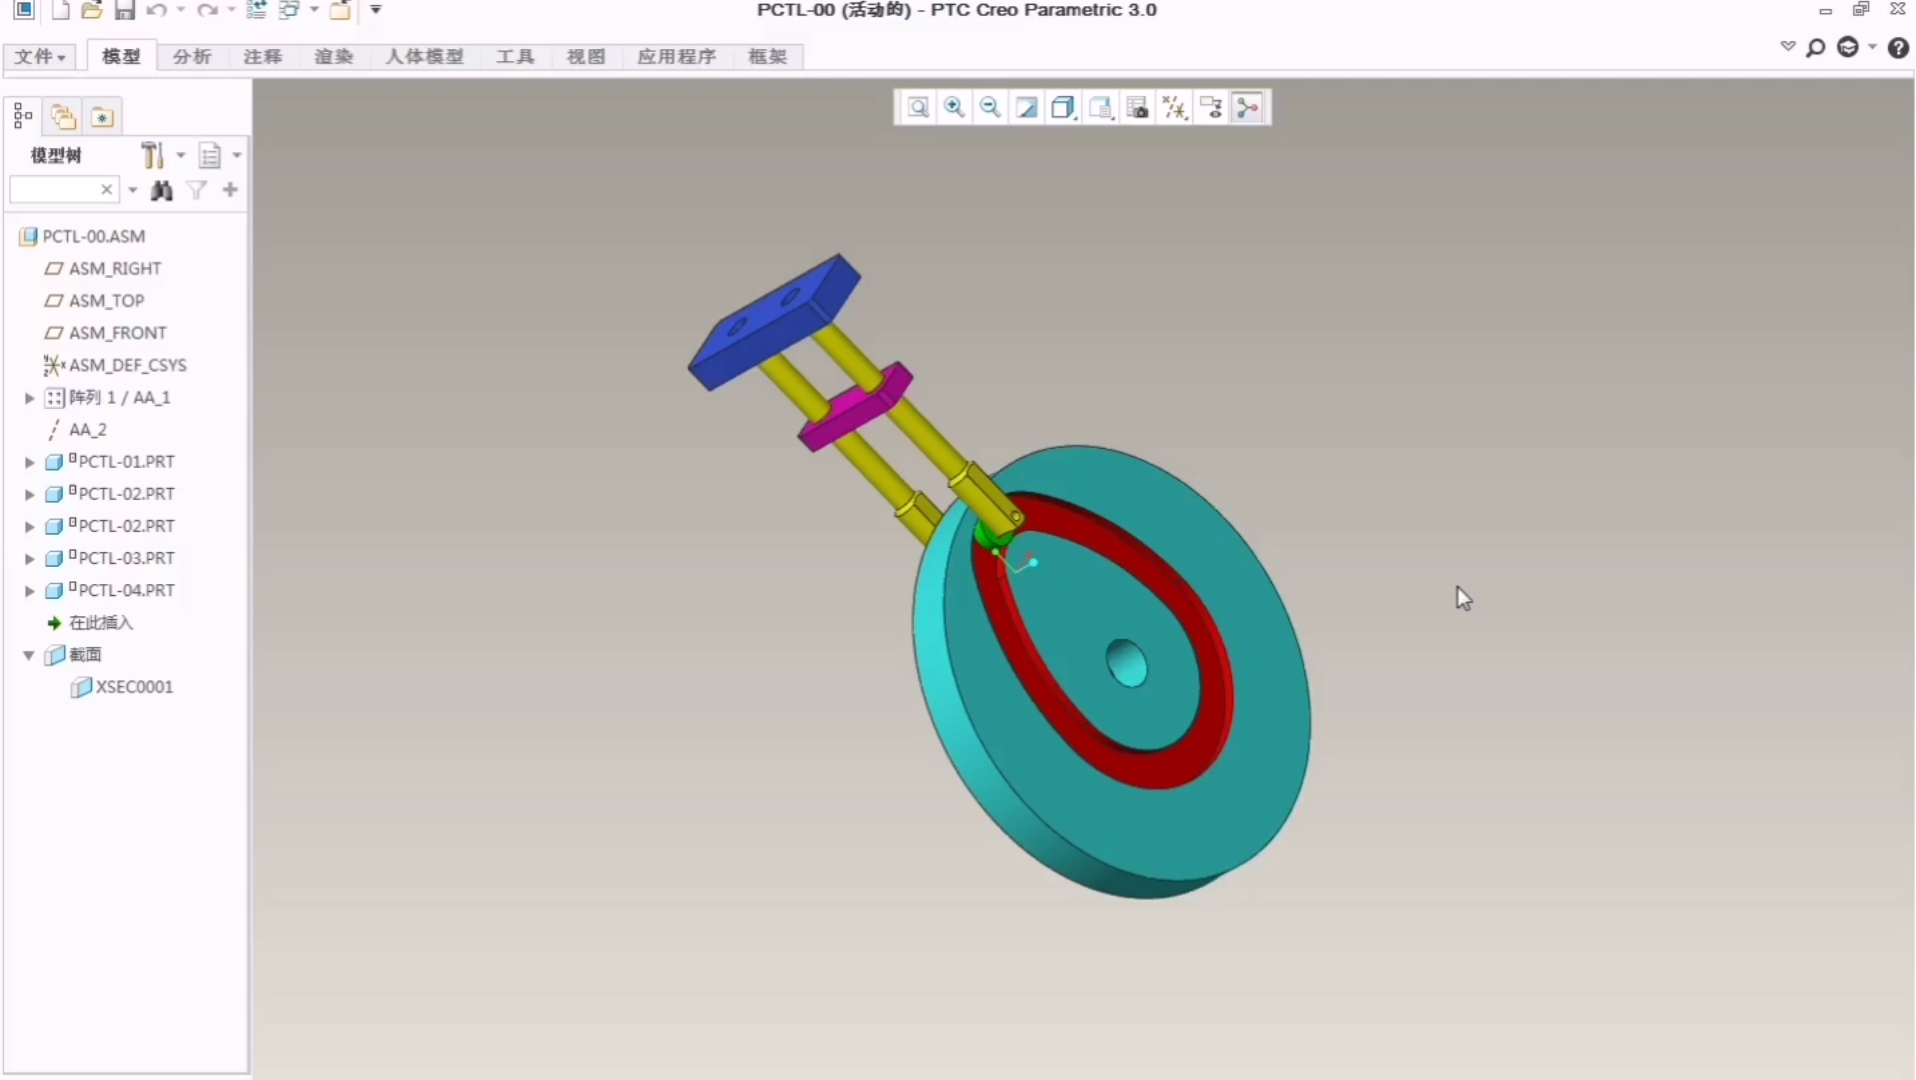
Task: Click the Undo arrow
Action: [x=156, y=10]
